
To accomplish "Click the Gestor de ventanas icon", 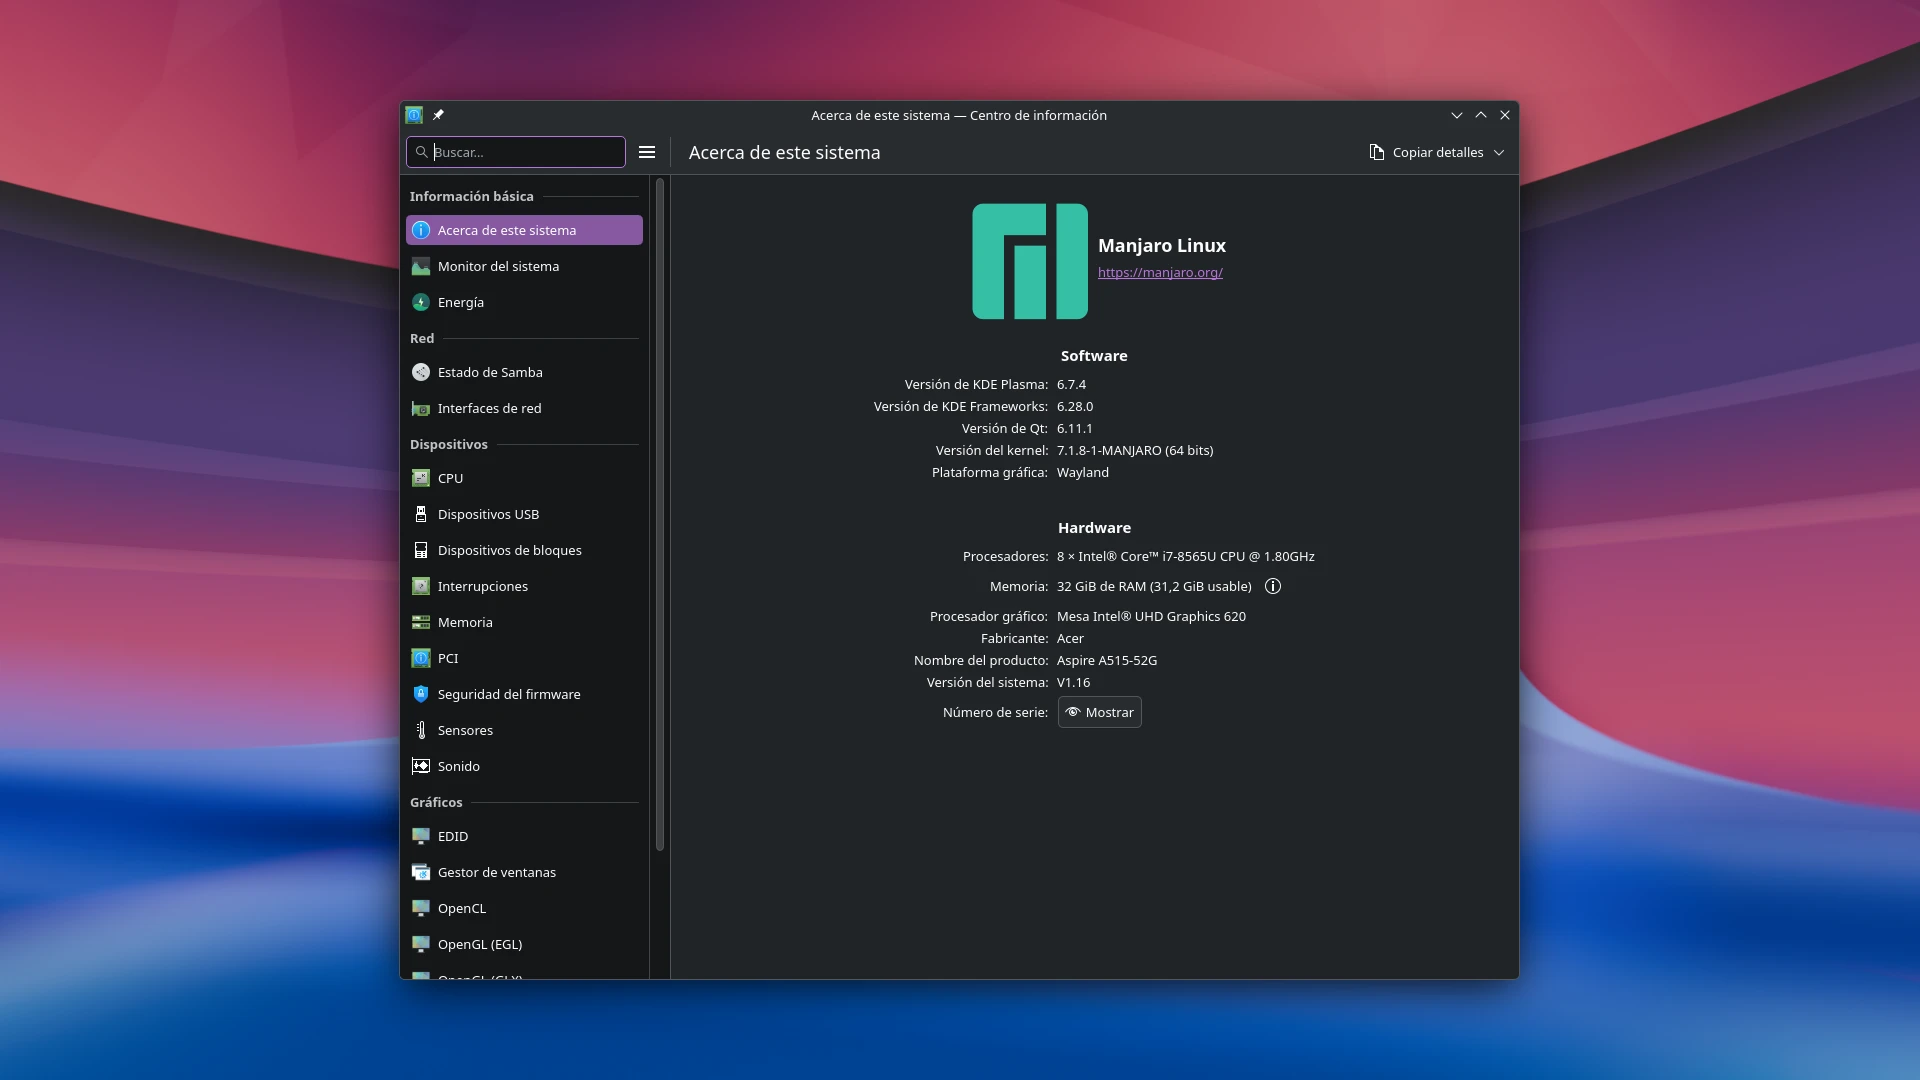I will click(x=421, y=872).
